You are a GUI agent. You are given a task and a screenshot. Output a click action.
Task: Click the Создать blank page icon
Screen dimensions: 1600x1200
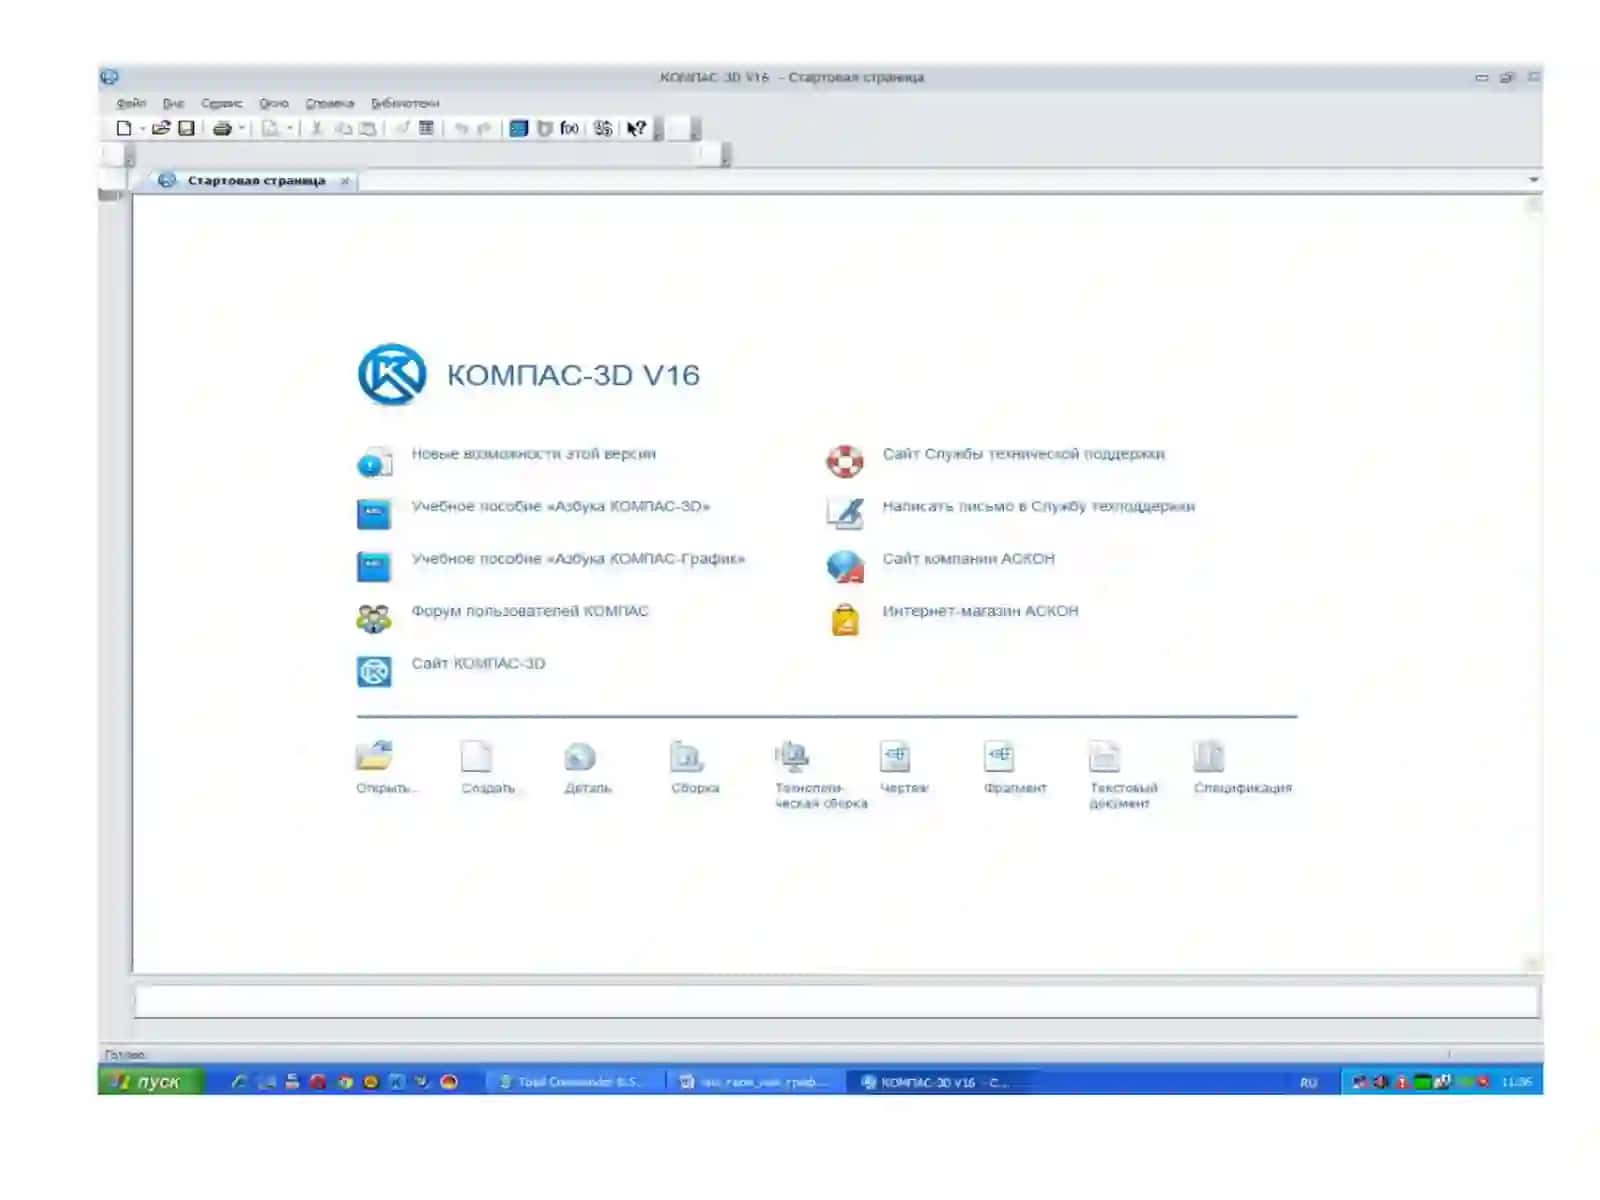[x=477, y=756]
